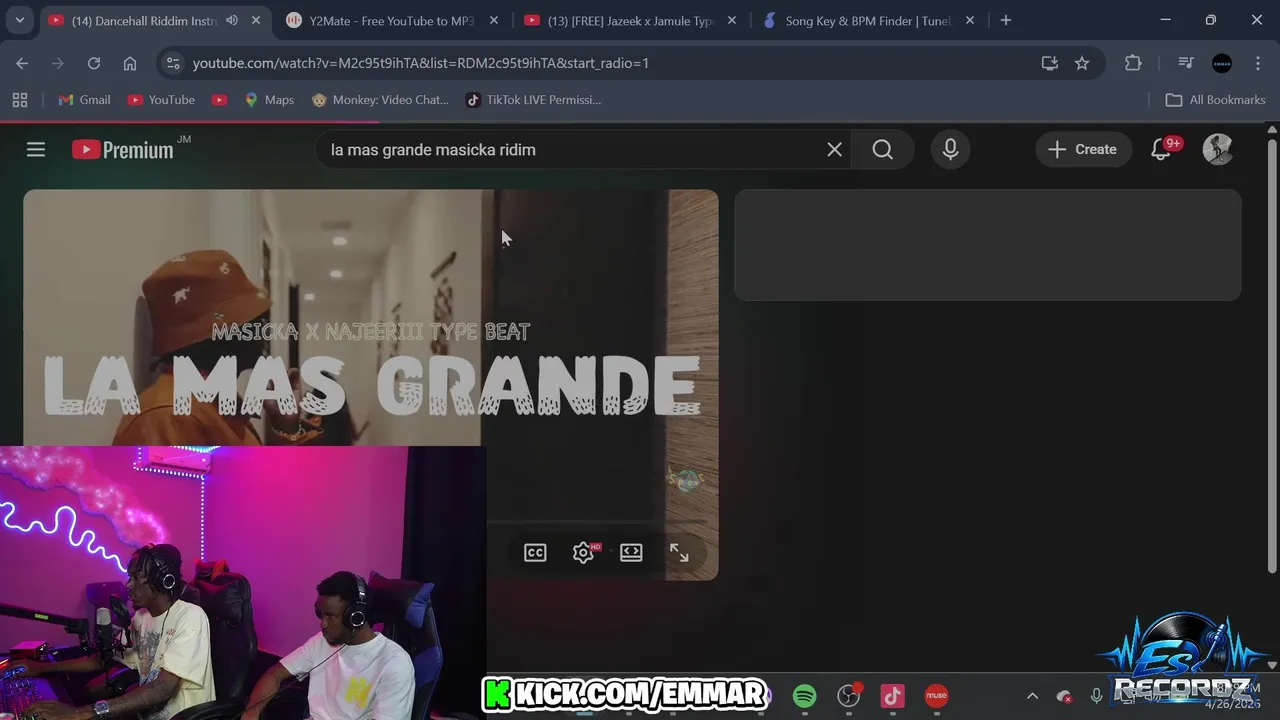This screenshot has height=720, width=1280.
Task: Show hidden system tray icons
Action: [x=1032, y=696]
